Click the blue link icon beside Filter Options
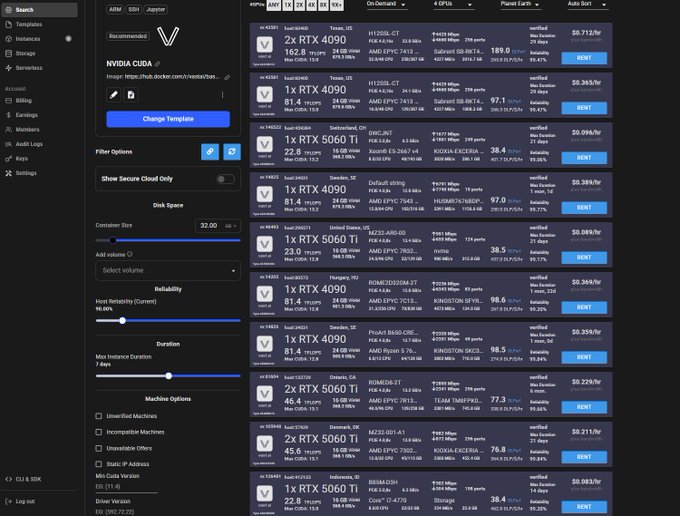 (x=210, y=151)
